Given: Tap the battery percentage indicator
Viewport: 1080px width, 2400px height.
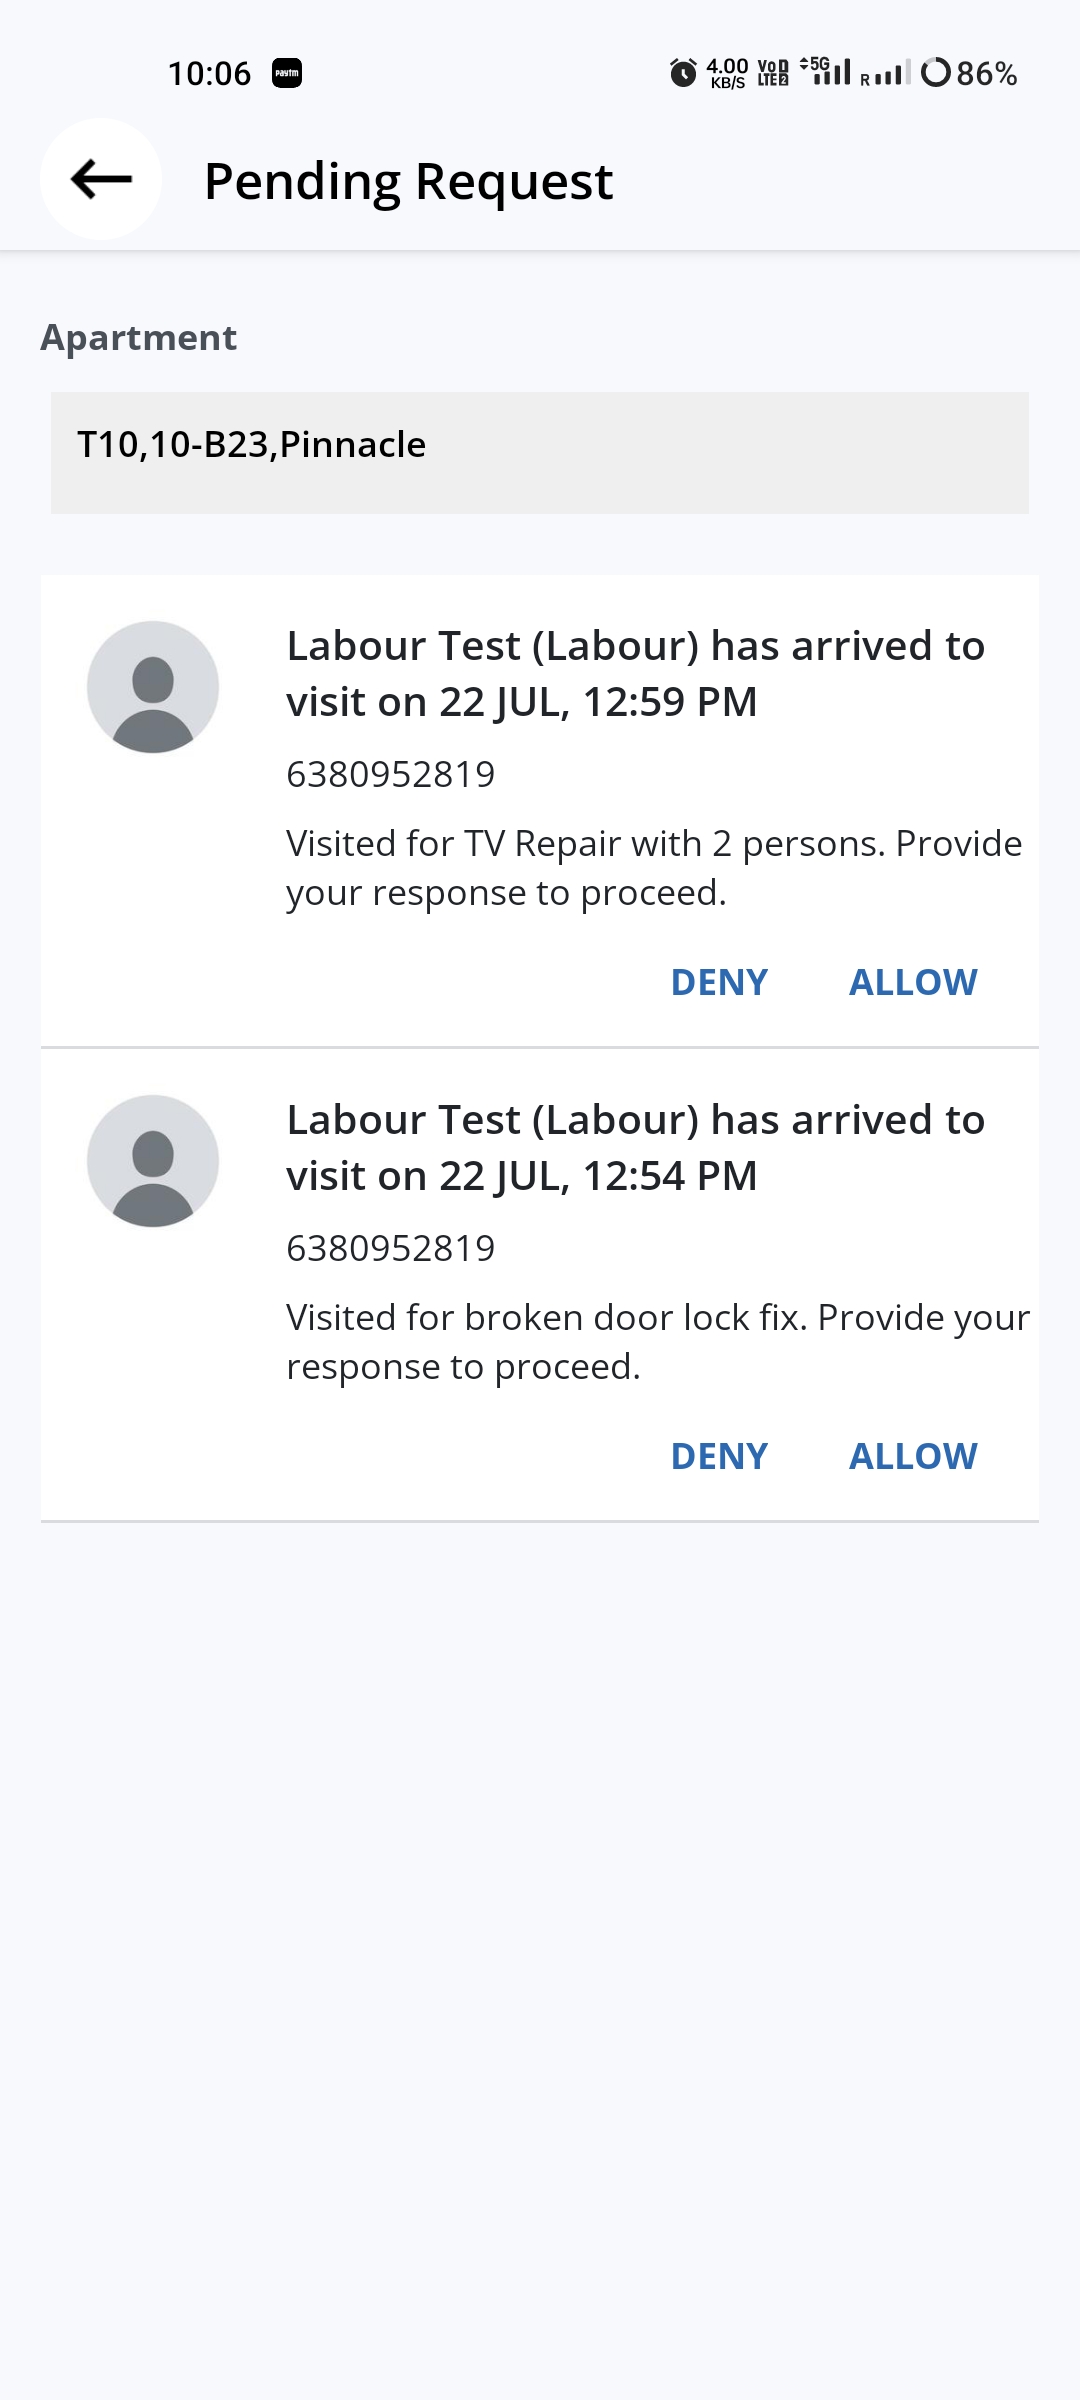Looking at the screenshot, I should point(968,73).
